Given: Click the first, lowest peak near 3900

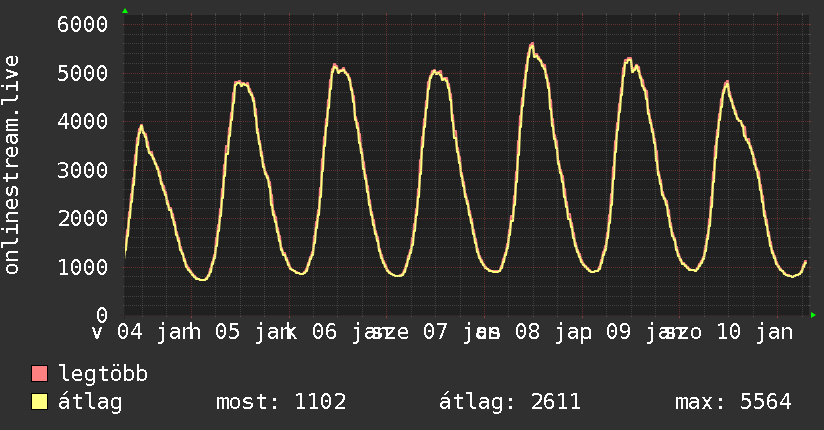Looking at the screenshot, I should coord(142,126).
